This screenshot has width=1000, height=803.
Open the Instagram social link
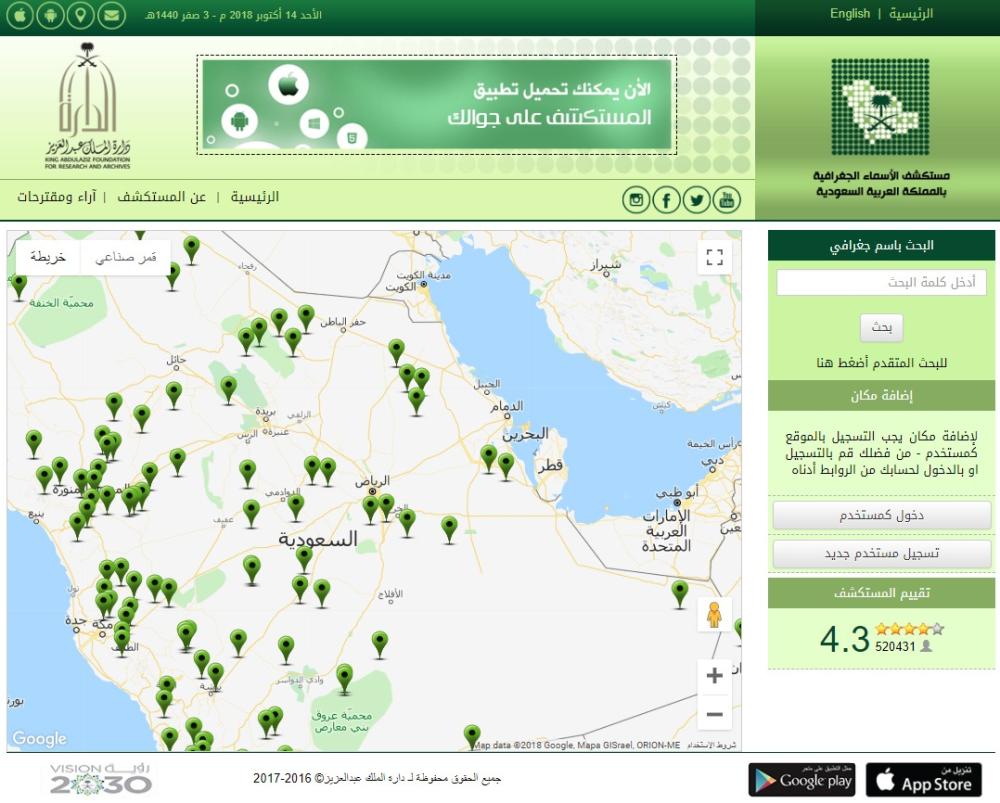point(636,200)
